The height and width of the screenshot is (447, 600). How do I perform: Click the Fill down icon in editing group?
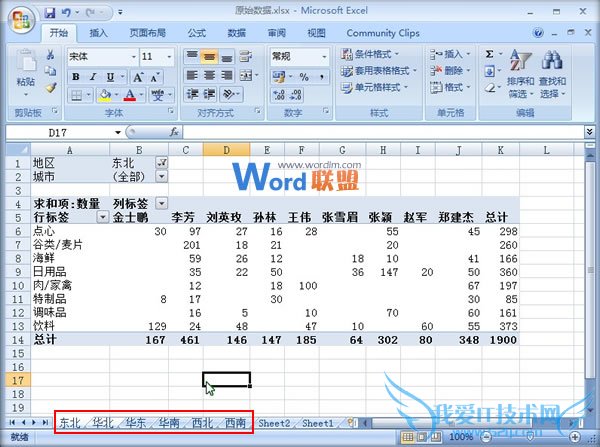click(x=489, y=71)
